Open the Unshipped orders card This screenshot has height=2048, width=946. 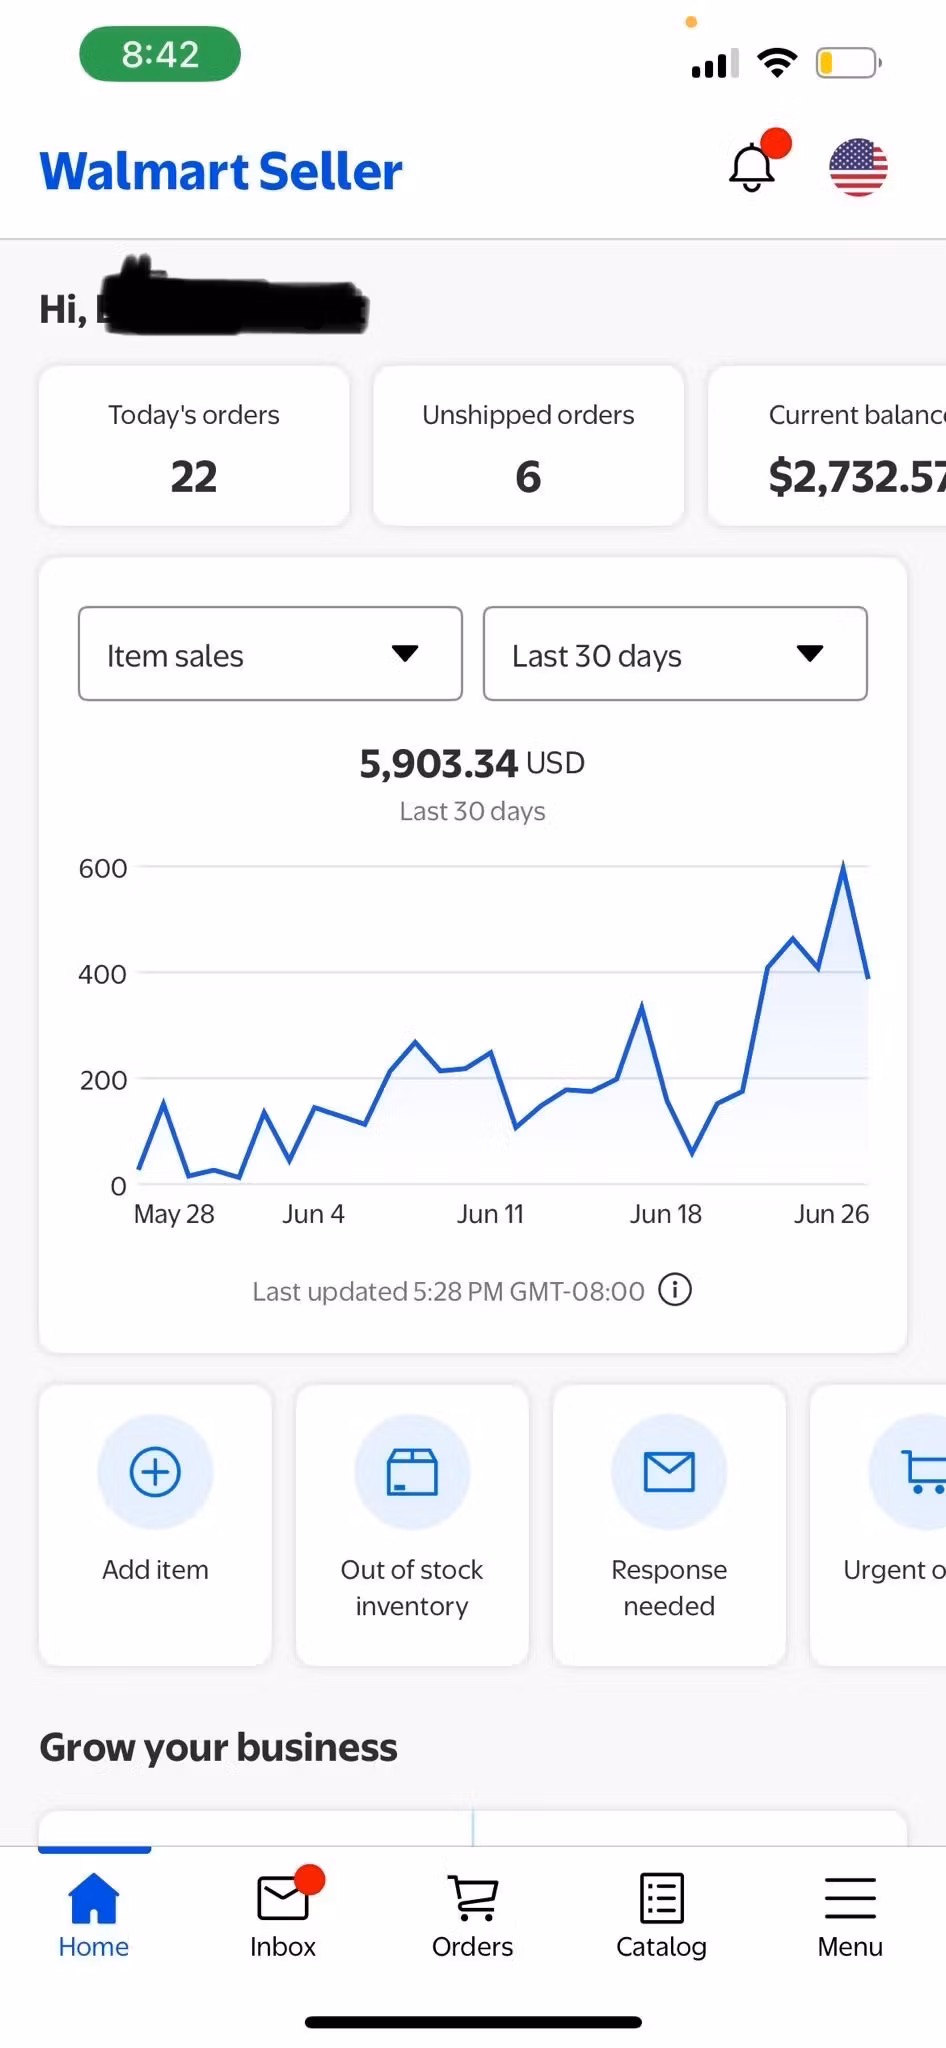tap(528, 446)
